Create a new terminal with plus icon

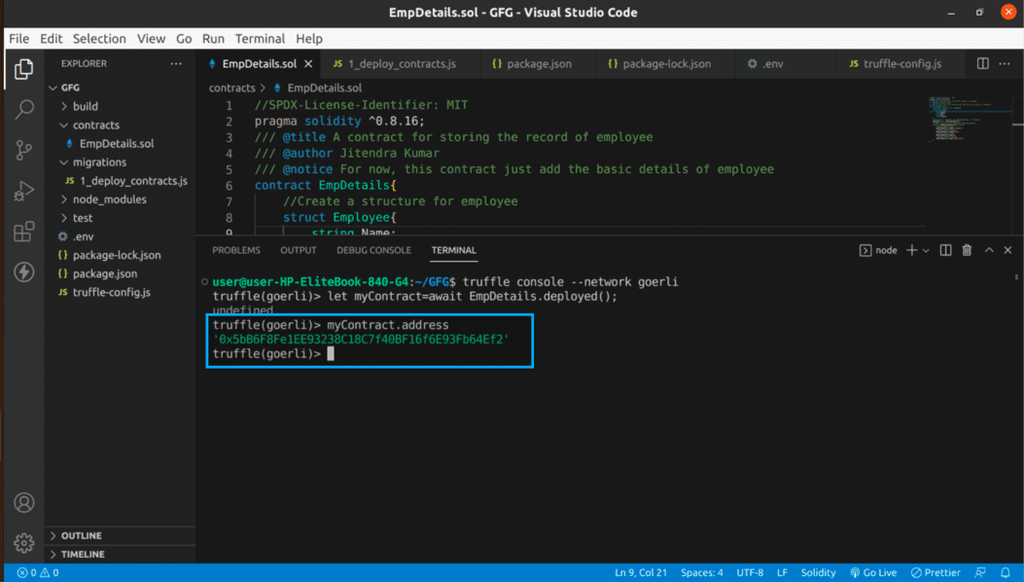[912, 250]
